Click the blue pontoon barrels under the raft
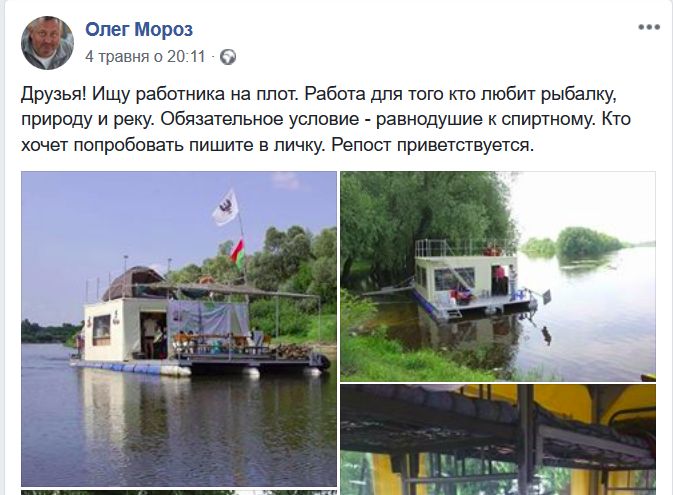 (131, 368)
